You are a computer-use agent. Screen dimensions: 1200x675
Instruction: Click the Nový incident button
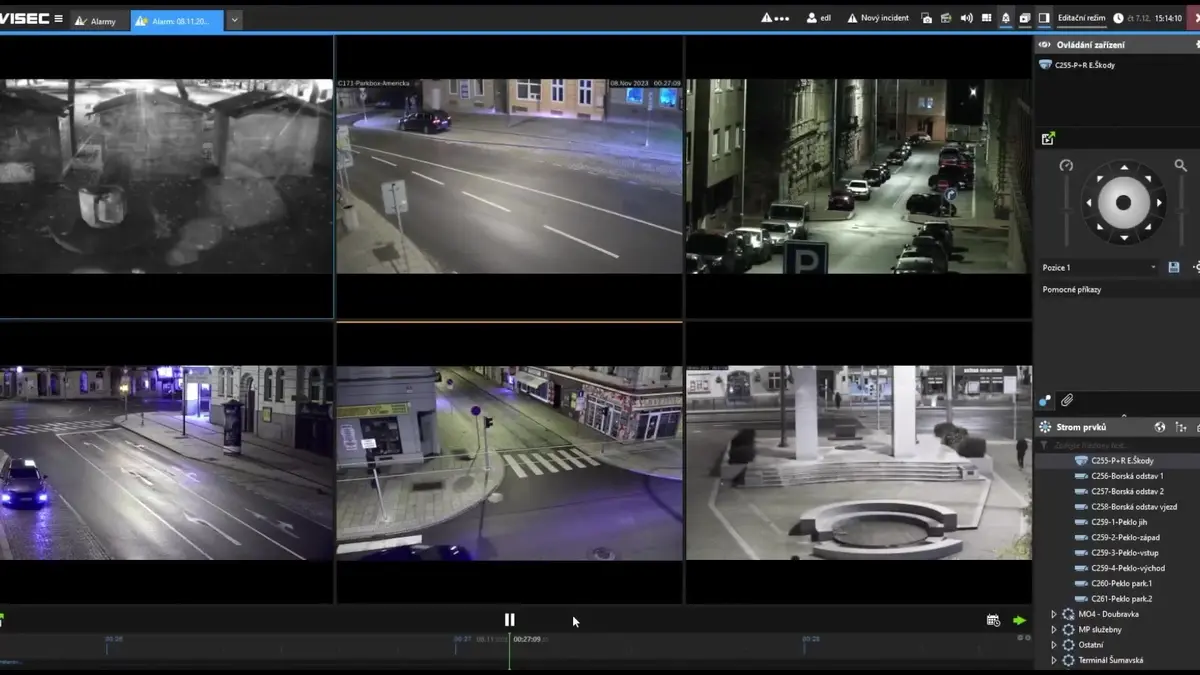[x=878, y=18]
